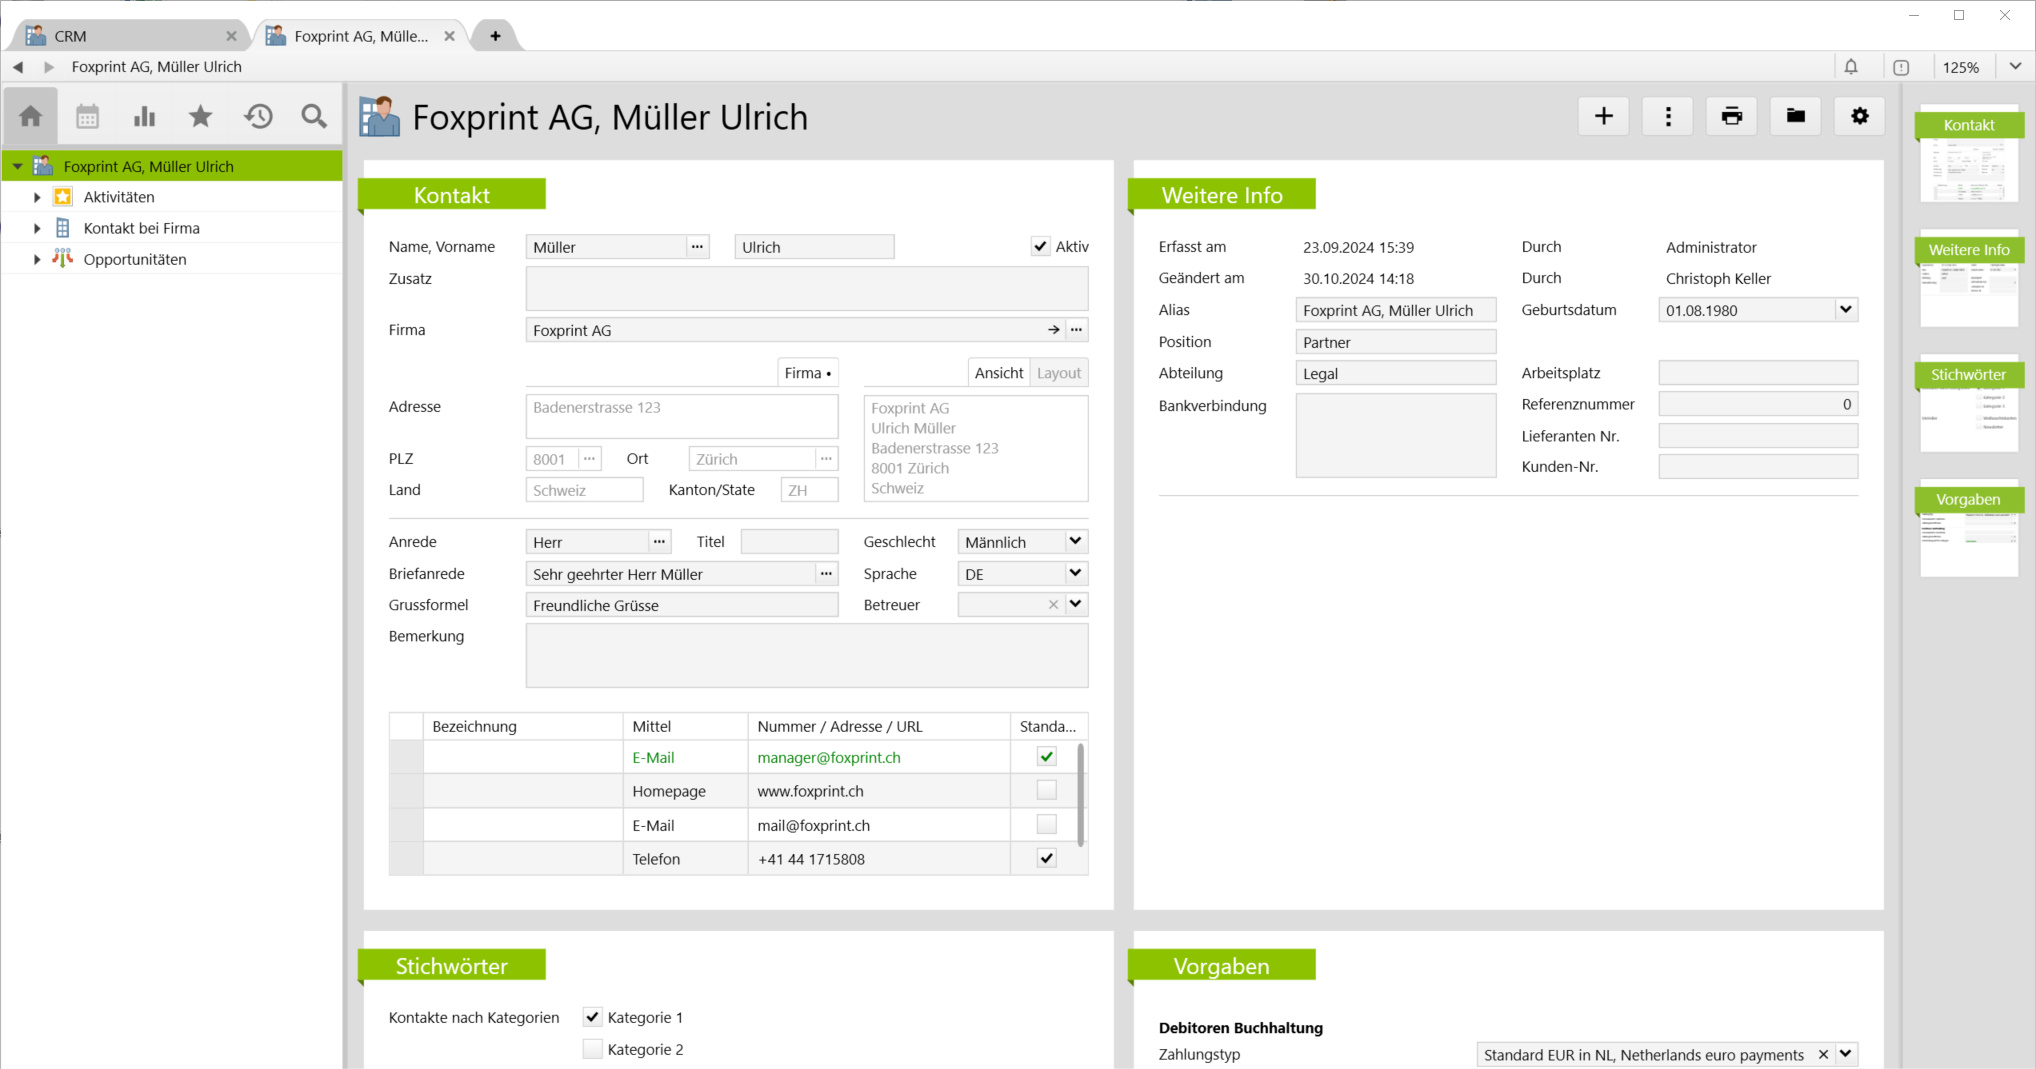Open the settings gear icon
The height and width of the screenshot is (1069, 2036).
tap(1859, 116)
